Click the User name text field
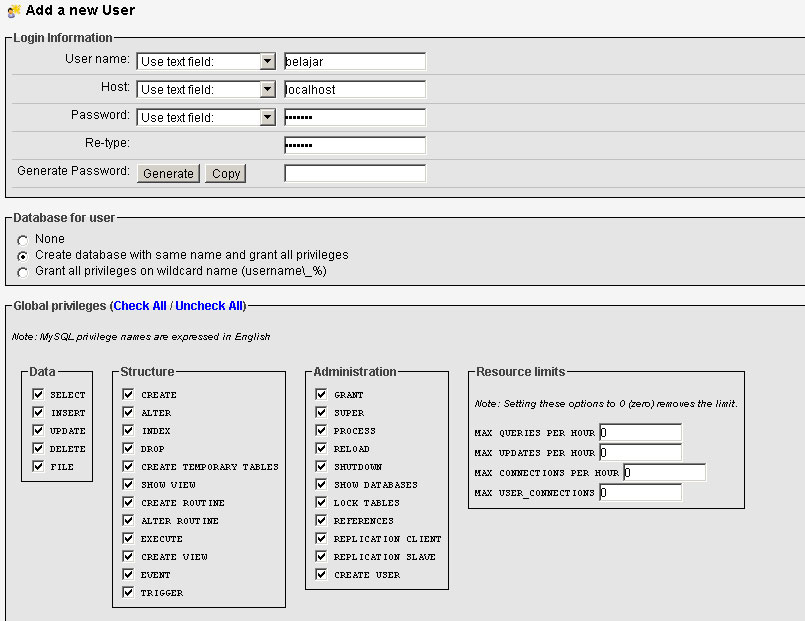The width and height of the screenshot is (805, 621). pyautogui.click(x=355, y=61)
